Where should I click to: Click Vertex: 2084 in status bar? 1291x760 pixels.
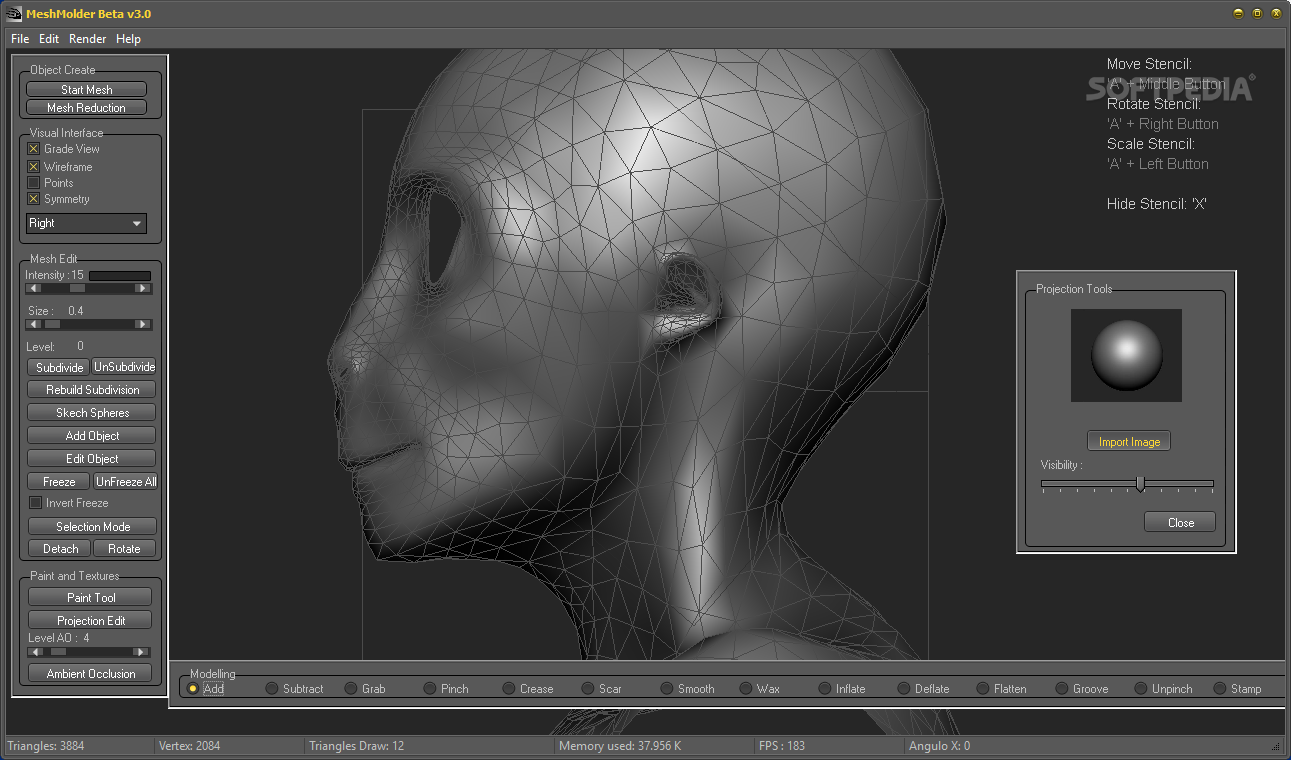189,745
